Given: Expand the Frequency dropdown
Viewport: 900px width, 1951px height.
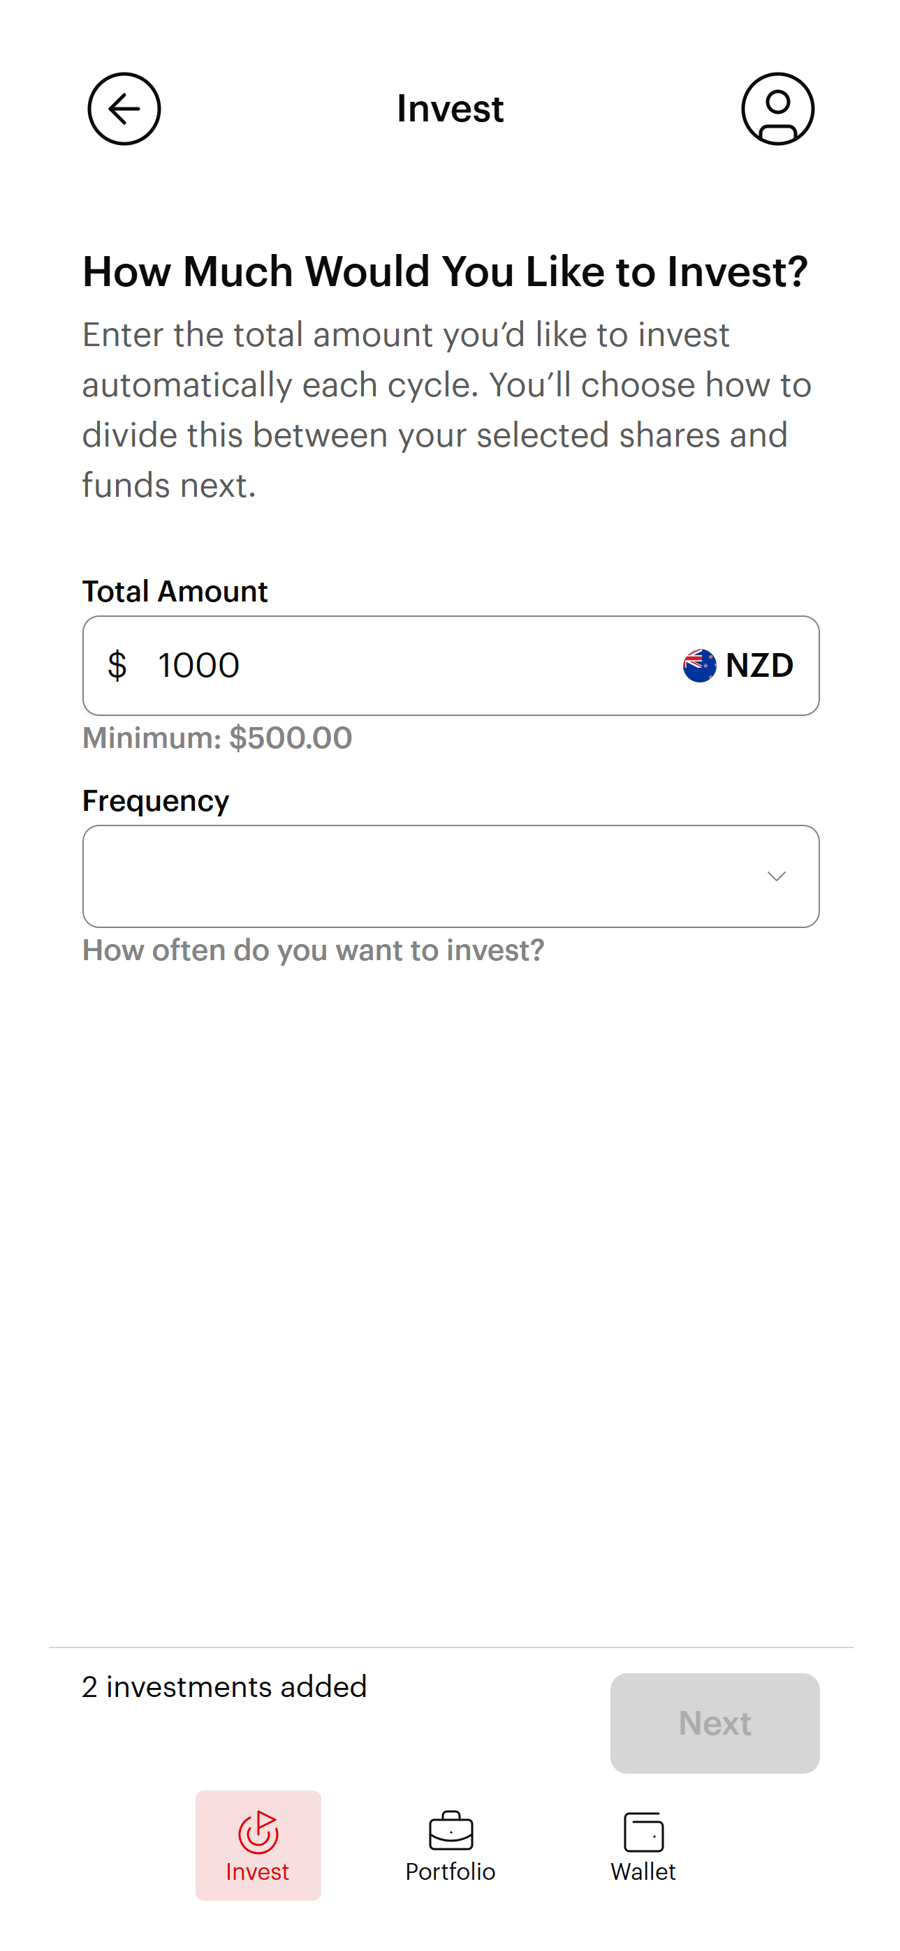Looking at the screenshot, I should (450, 875).
